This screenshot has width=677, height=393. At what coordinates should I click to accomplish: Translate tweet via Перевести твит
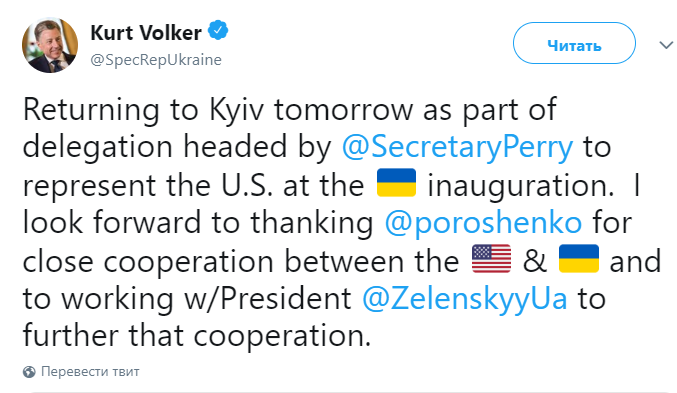click(90, 371)
